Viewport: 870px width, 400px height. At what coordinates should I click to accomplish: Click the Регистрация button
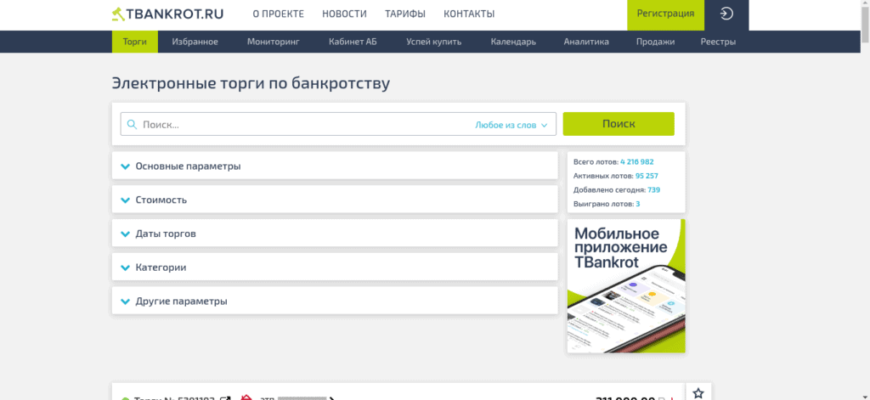click(x=666, y=15)
